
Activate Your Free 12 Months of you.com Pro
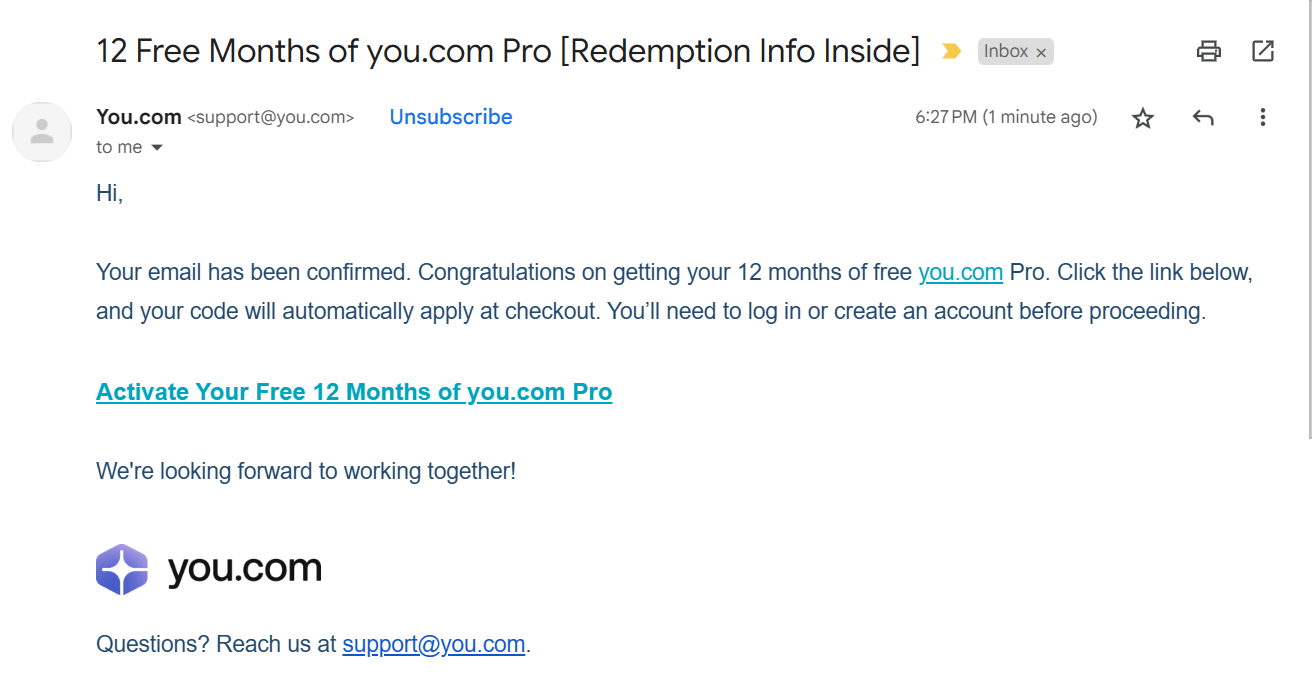click(x=354, y=392)
